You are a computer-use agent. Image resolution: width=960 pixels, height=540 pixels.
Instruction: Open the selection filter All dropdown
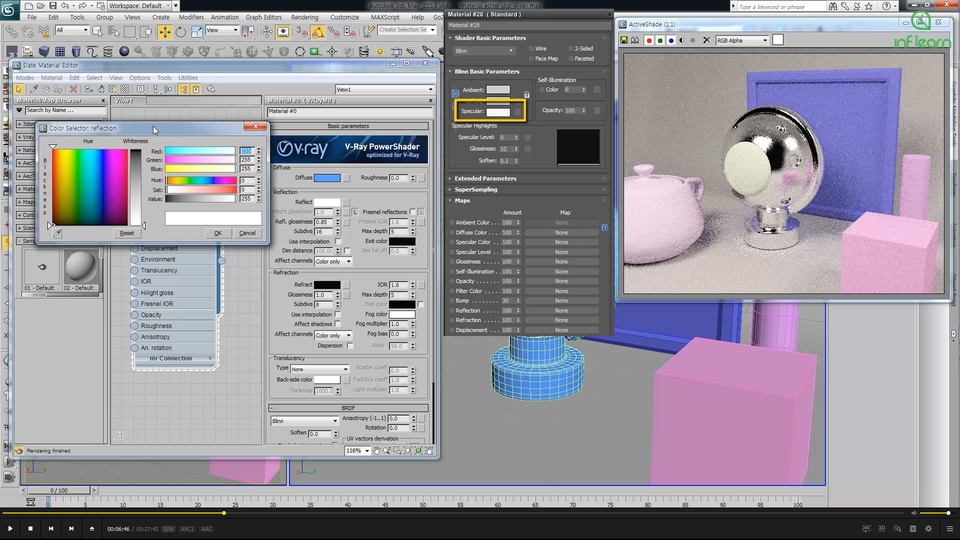pyautogui.click(x=72, y=30)
